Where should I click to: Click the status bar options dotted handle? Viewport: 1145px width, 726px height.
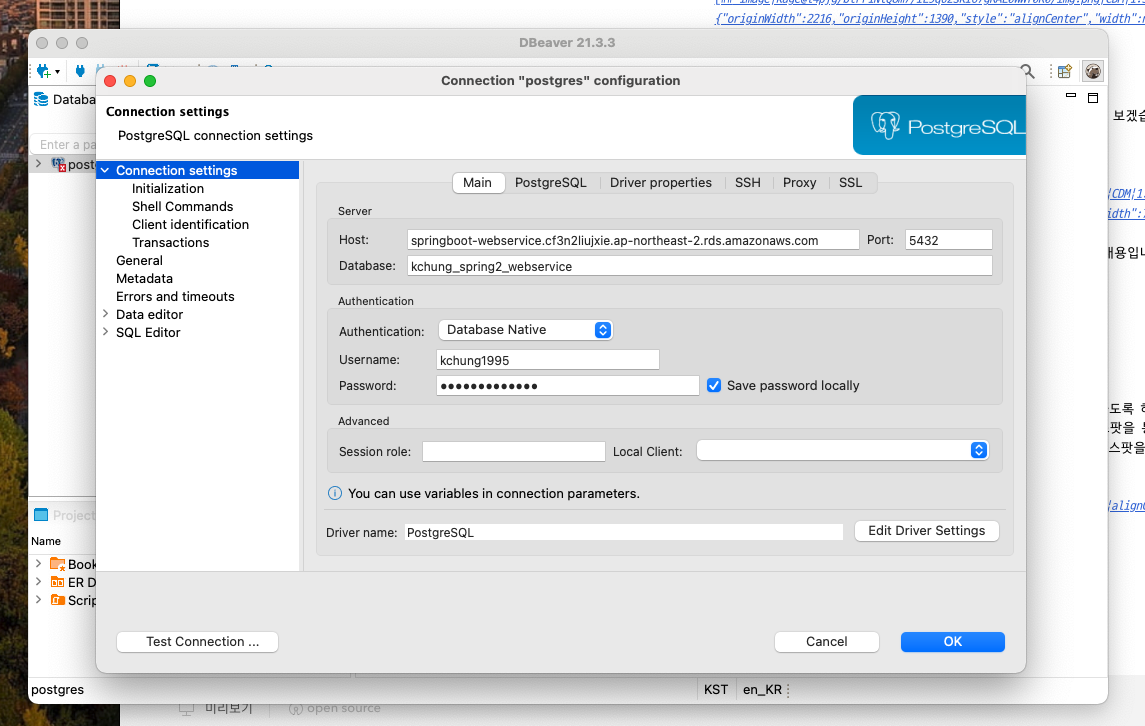(789, 690)
